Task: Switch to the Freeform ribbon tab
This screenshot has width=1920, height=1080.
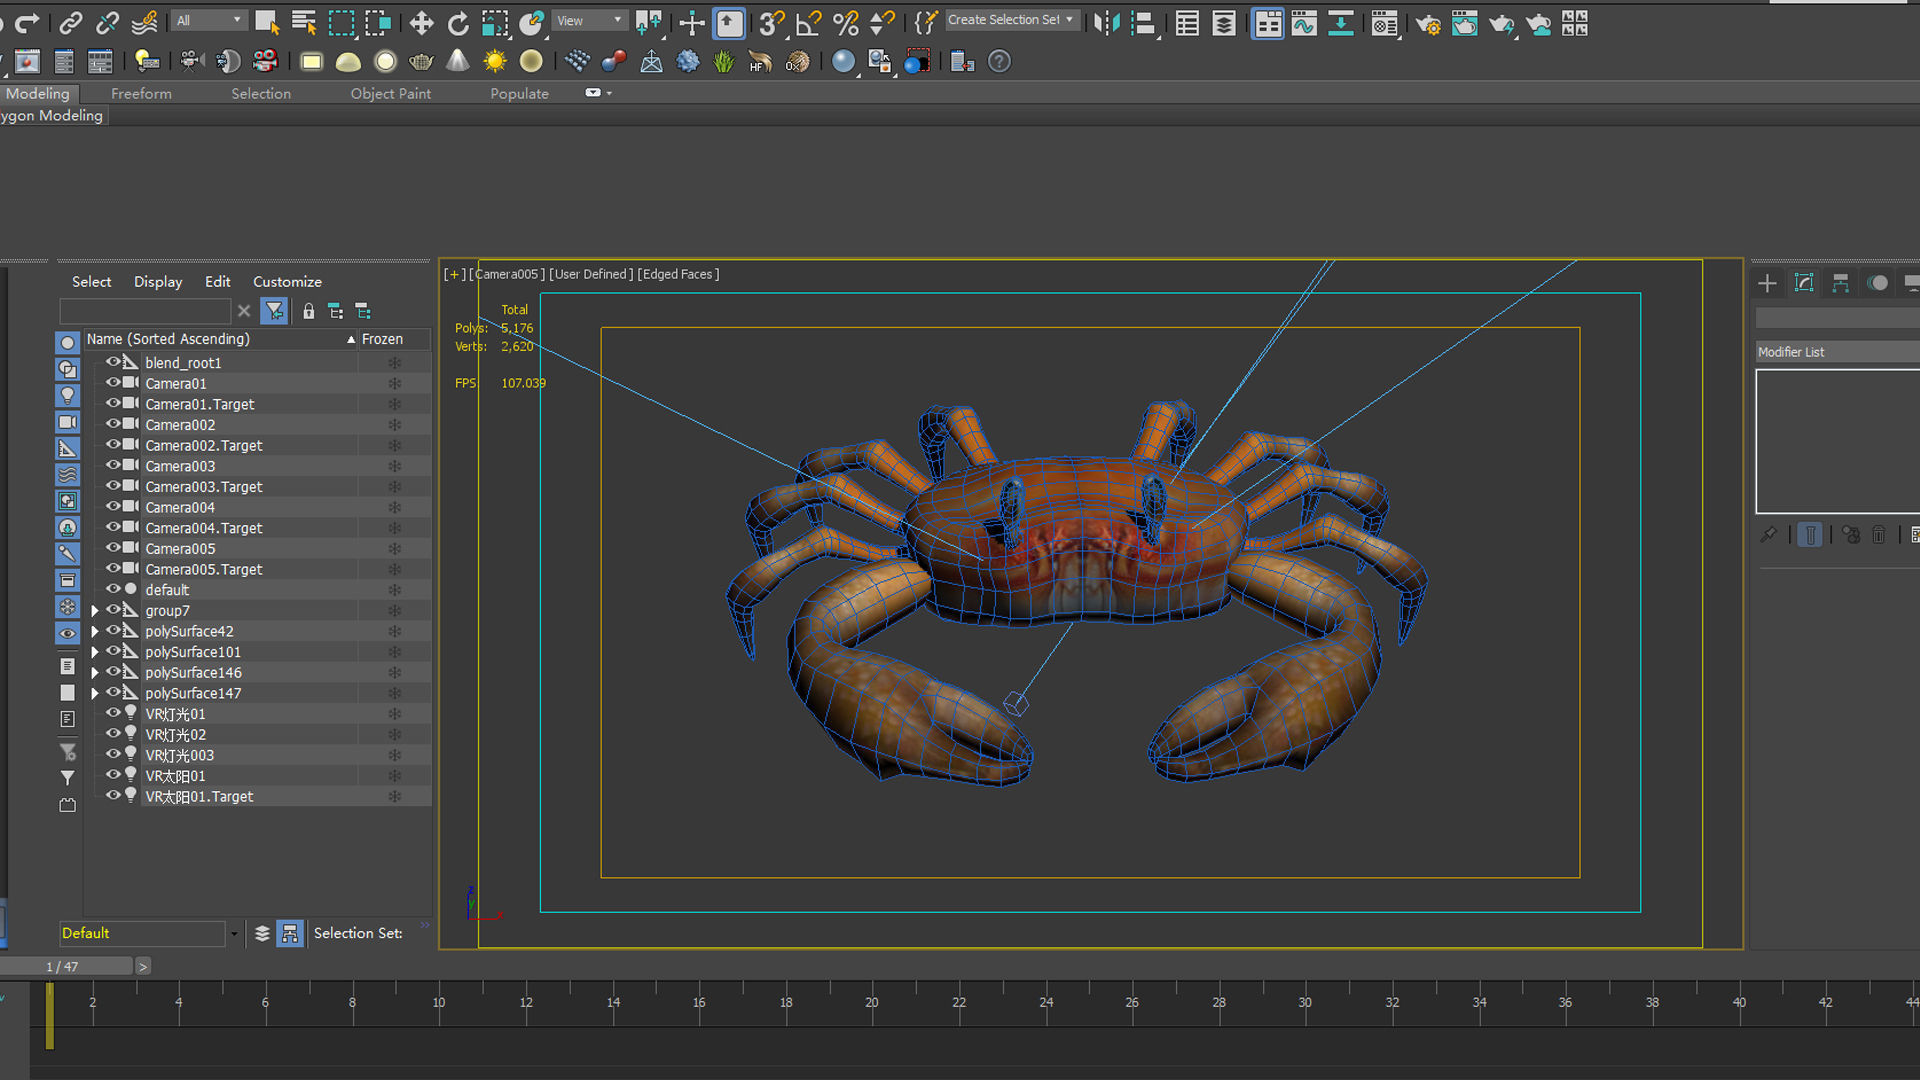Action: pyautogui.click(x=141, y=93)
